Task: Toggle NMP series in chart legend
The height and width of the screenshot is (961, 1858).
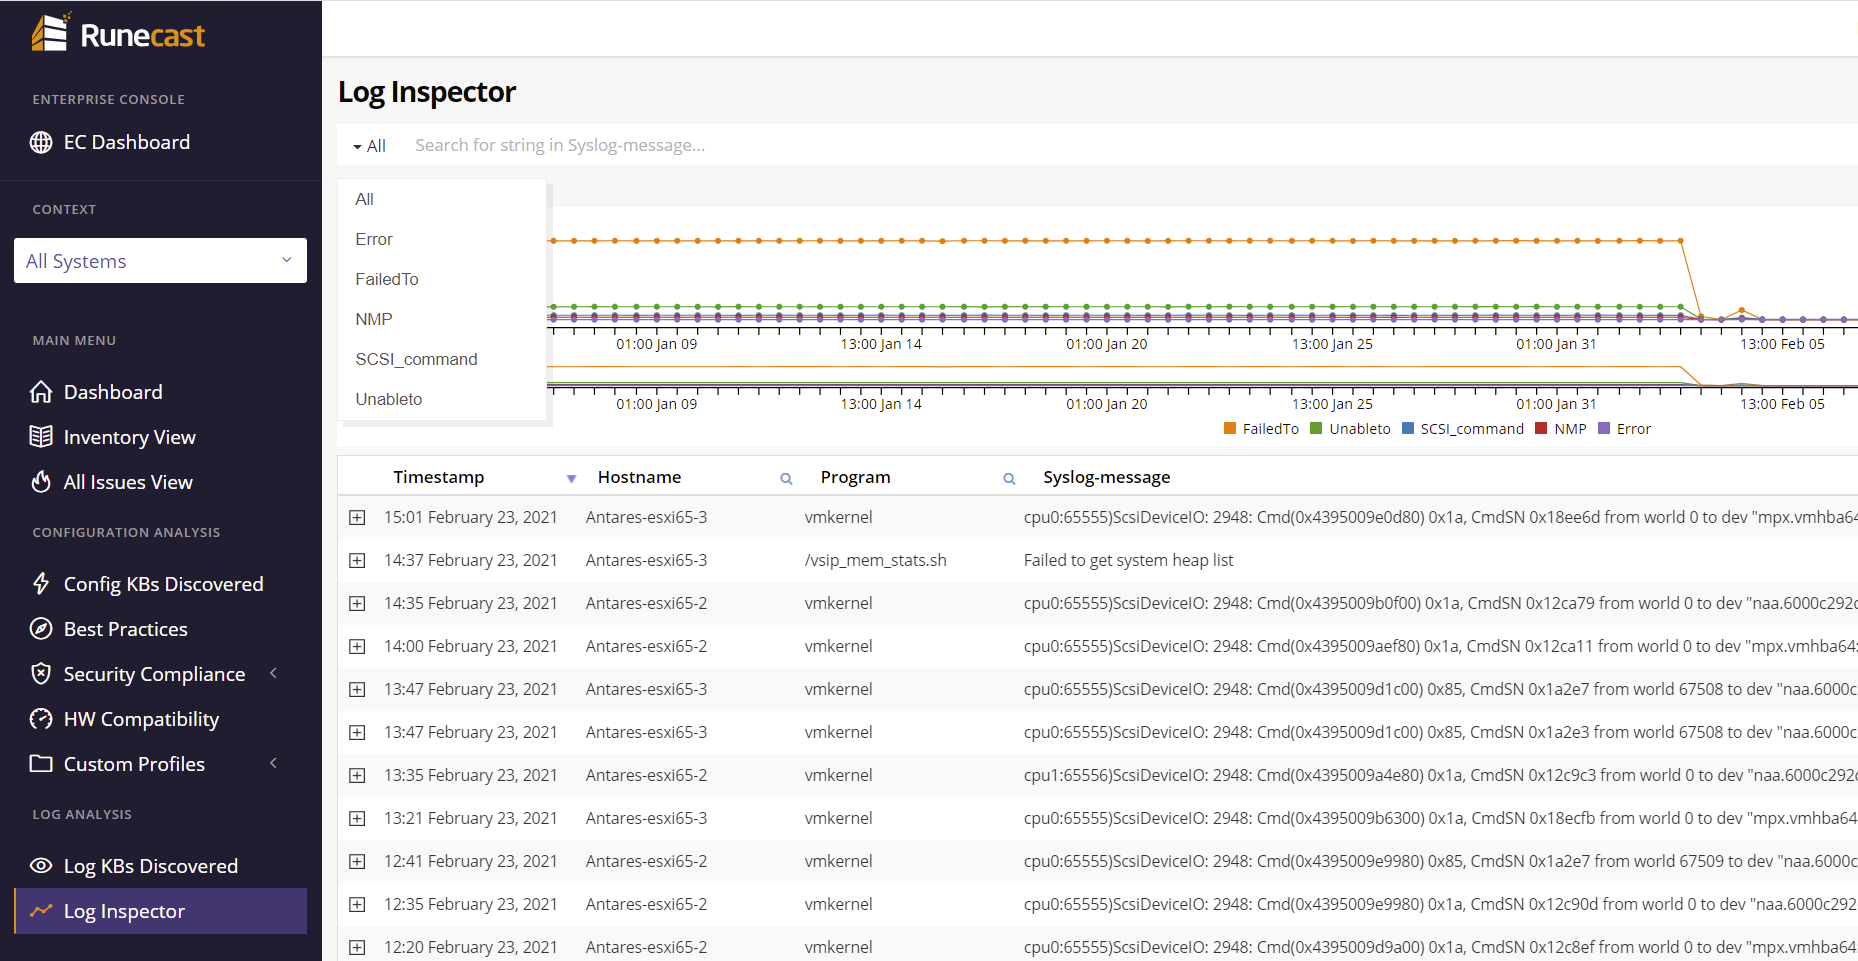Action: tap(1561, 429)
